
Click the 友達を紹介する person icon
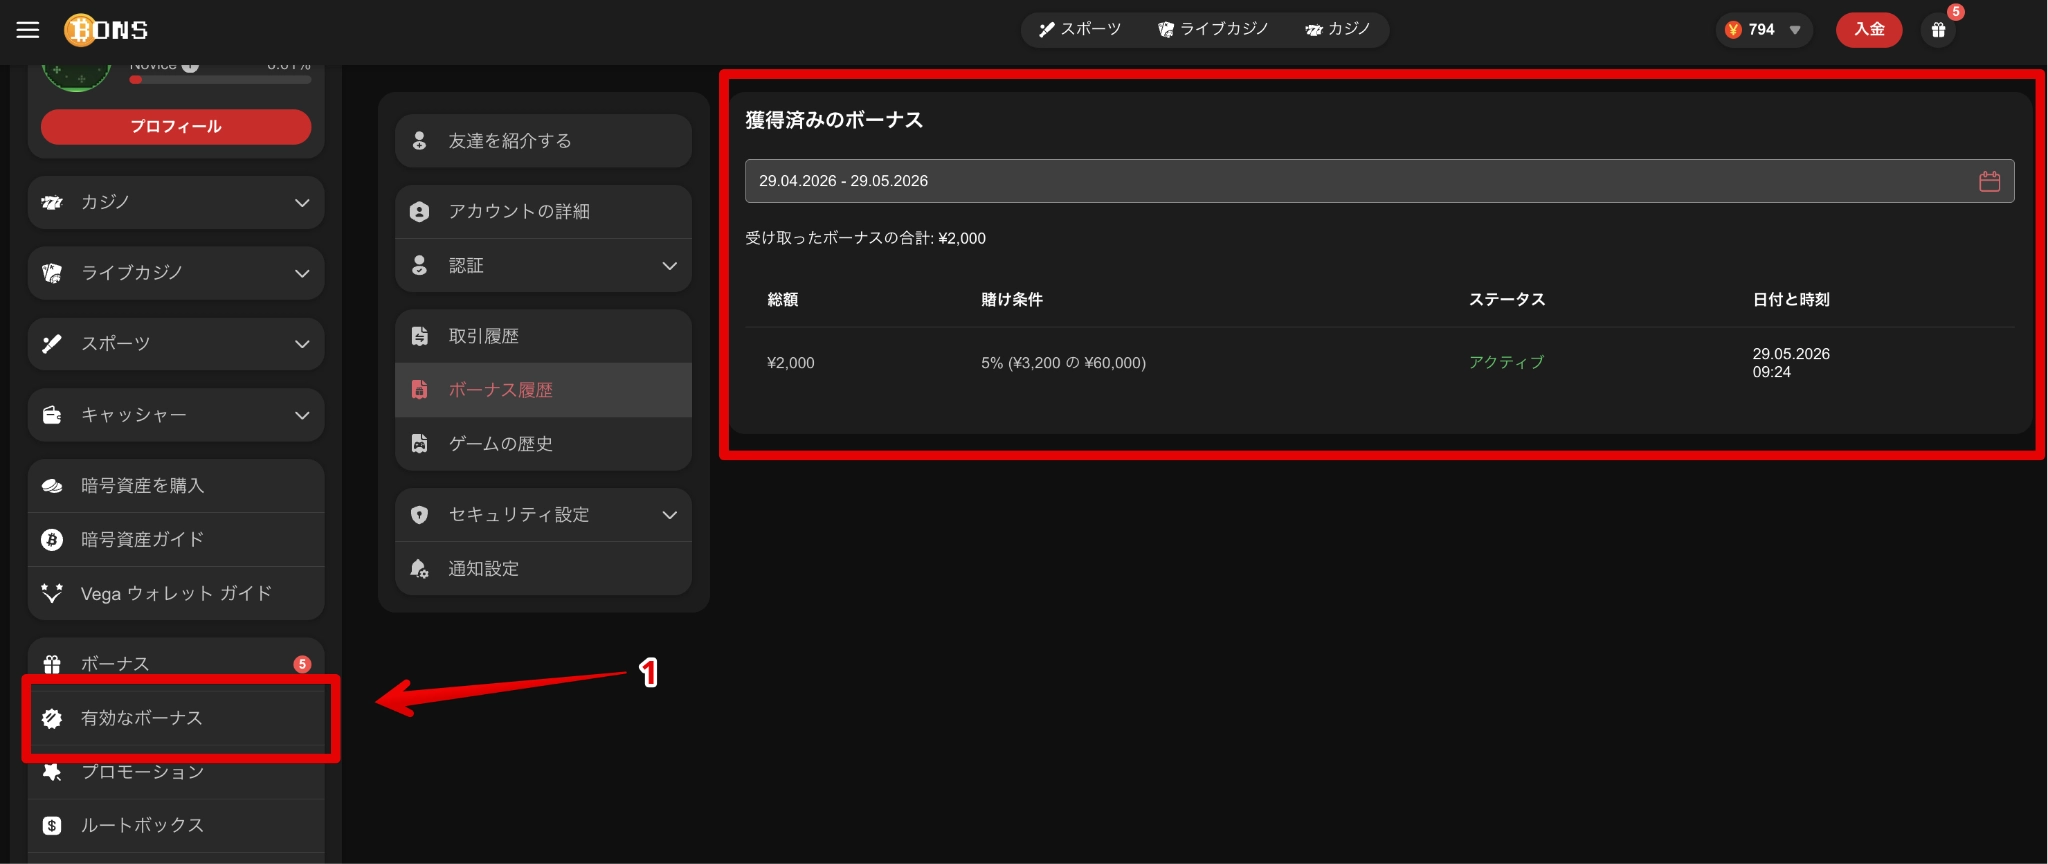(420, 141)
